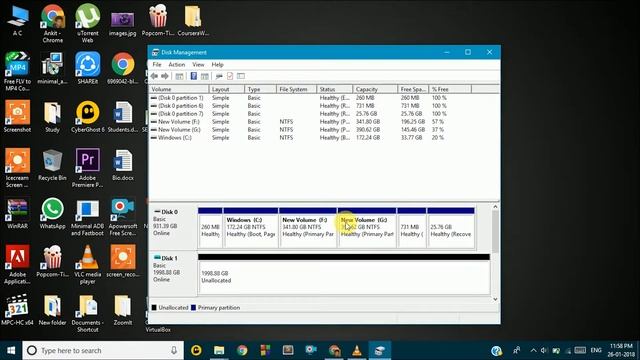Click the Forward arrow in Disk Management toolbar
Viewport: 640px width, 360px height.
point(165,76)
